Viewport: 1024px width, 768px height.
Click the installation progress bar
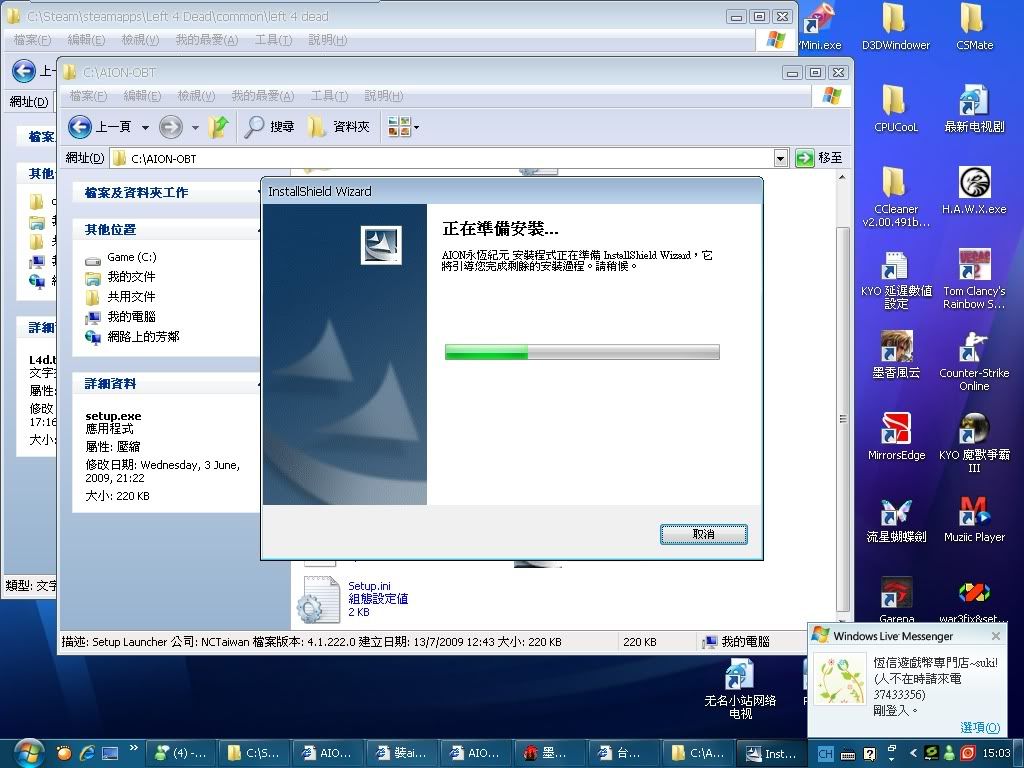582,352
